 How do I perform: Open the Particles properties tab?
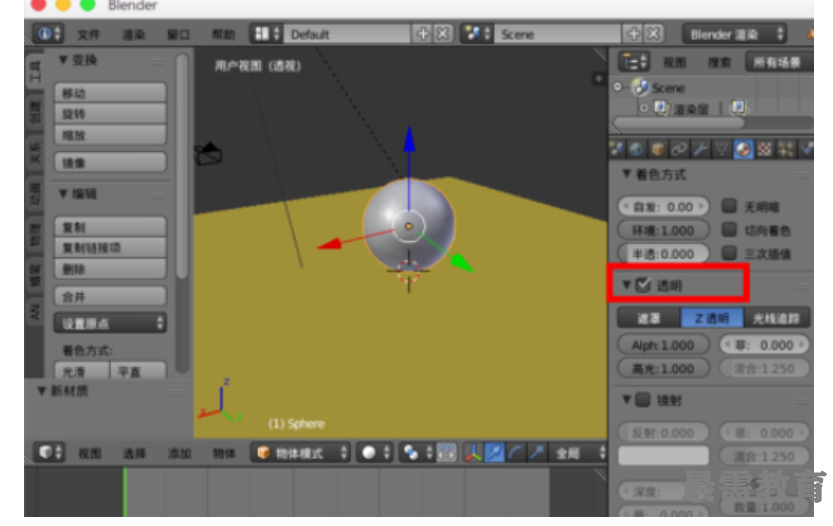pyautogui.click(x=786, y=149)
